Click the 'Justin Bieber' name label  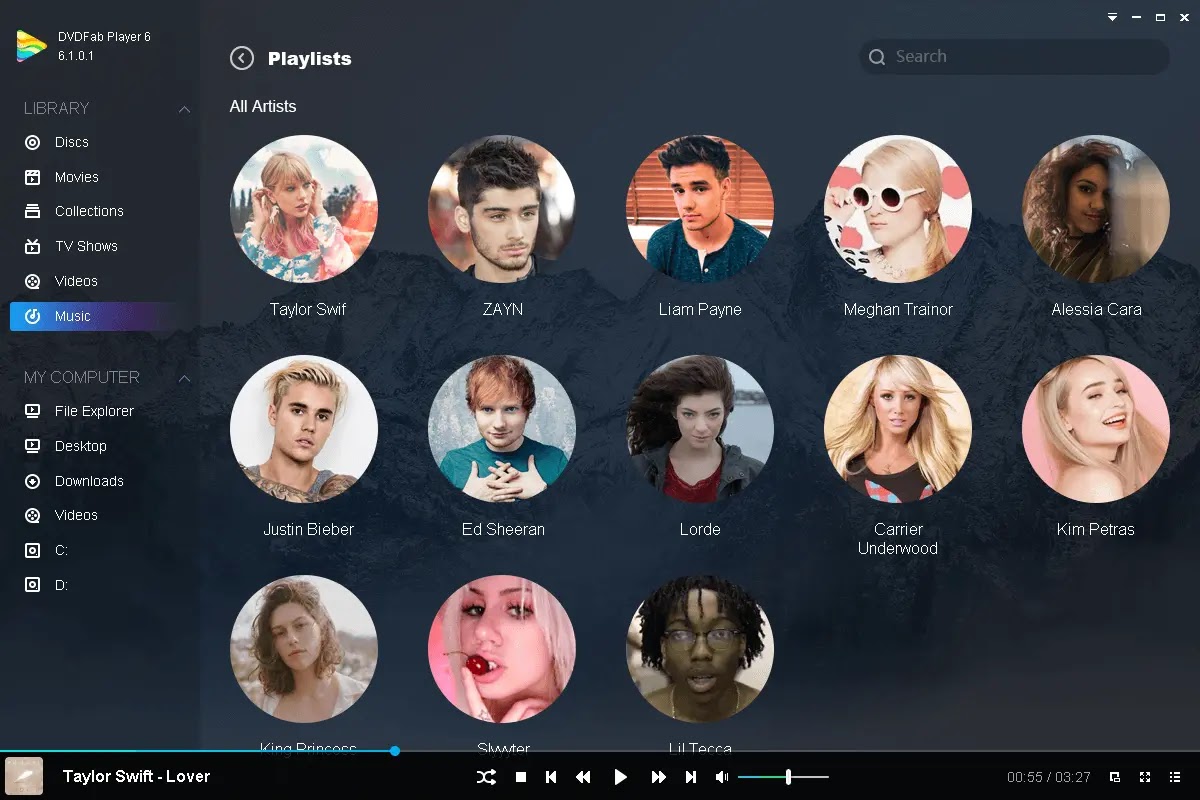tap(308, 529)
